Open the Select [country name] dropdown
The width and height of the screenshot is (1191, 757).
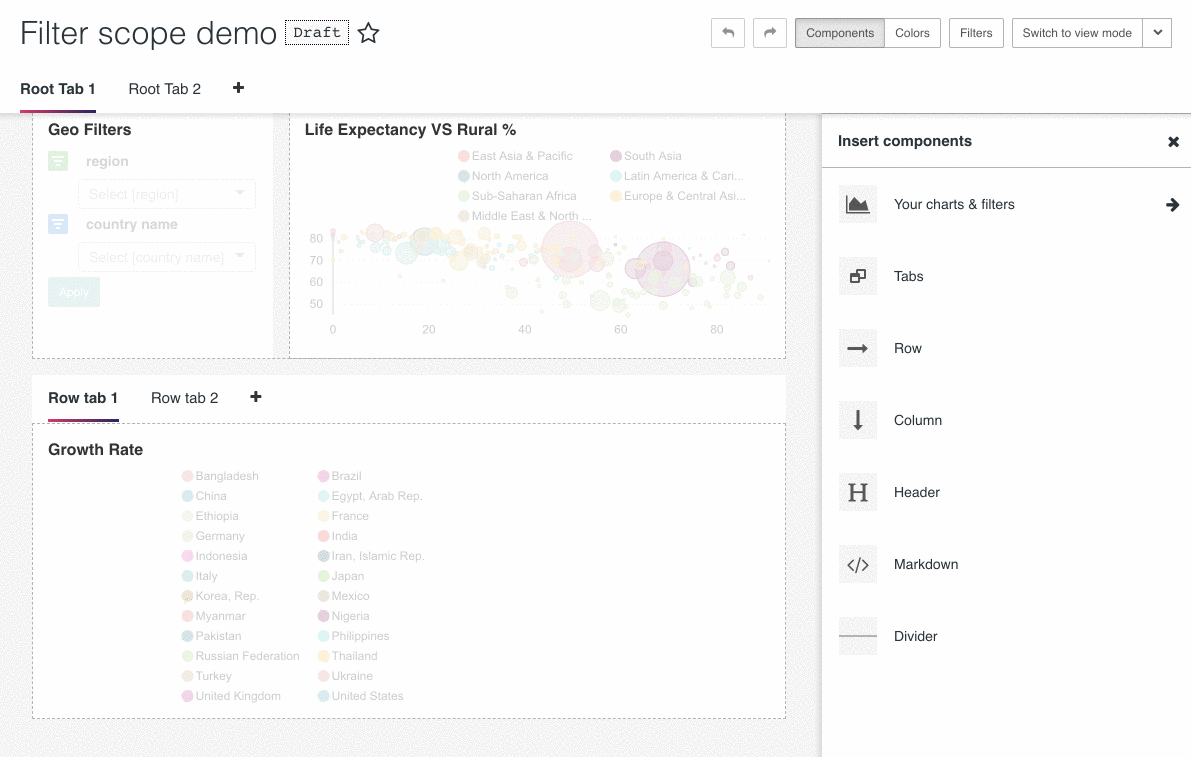point(167,257)
